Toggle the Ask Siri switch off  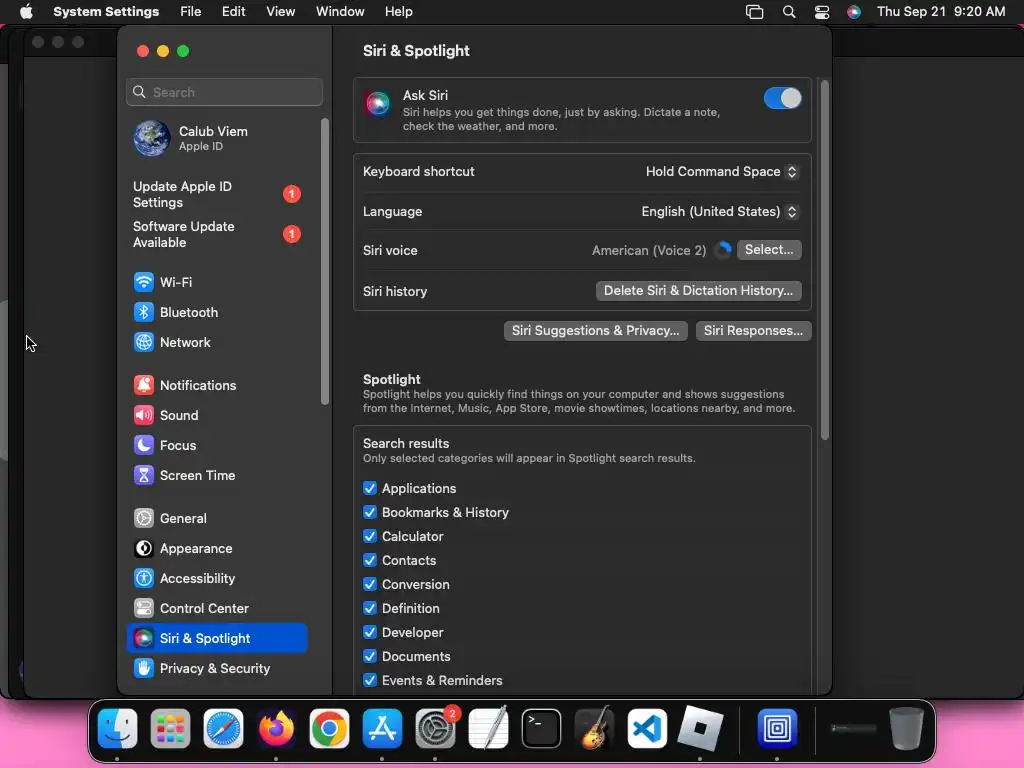click(782, 99)
